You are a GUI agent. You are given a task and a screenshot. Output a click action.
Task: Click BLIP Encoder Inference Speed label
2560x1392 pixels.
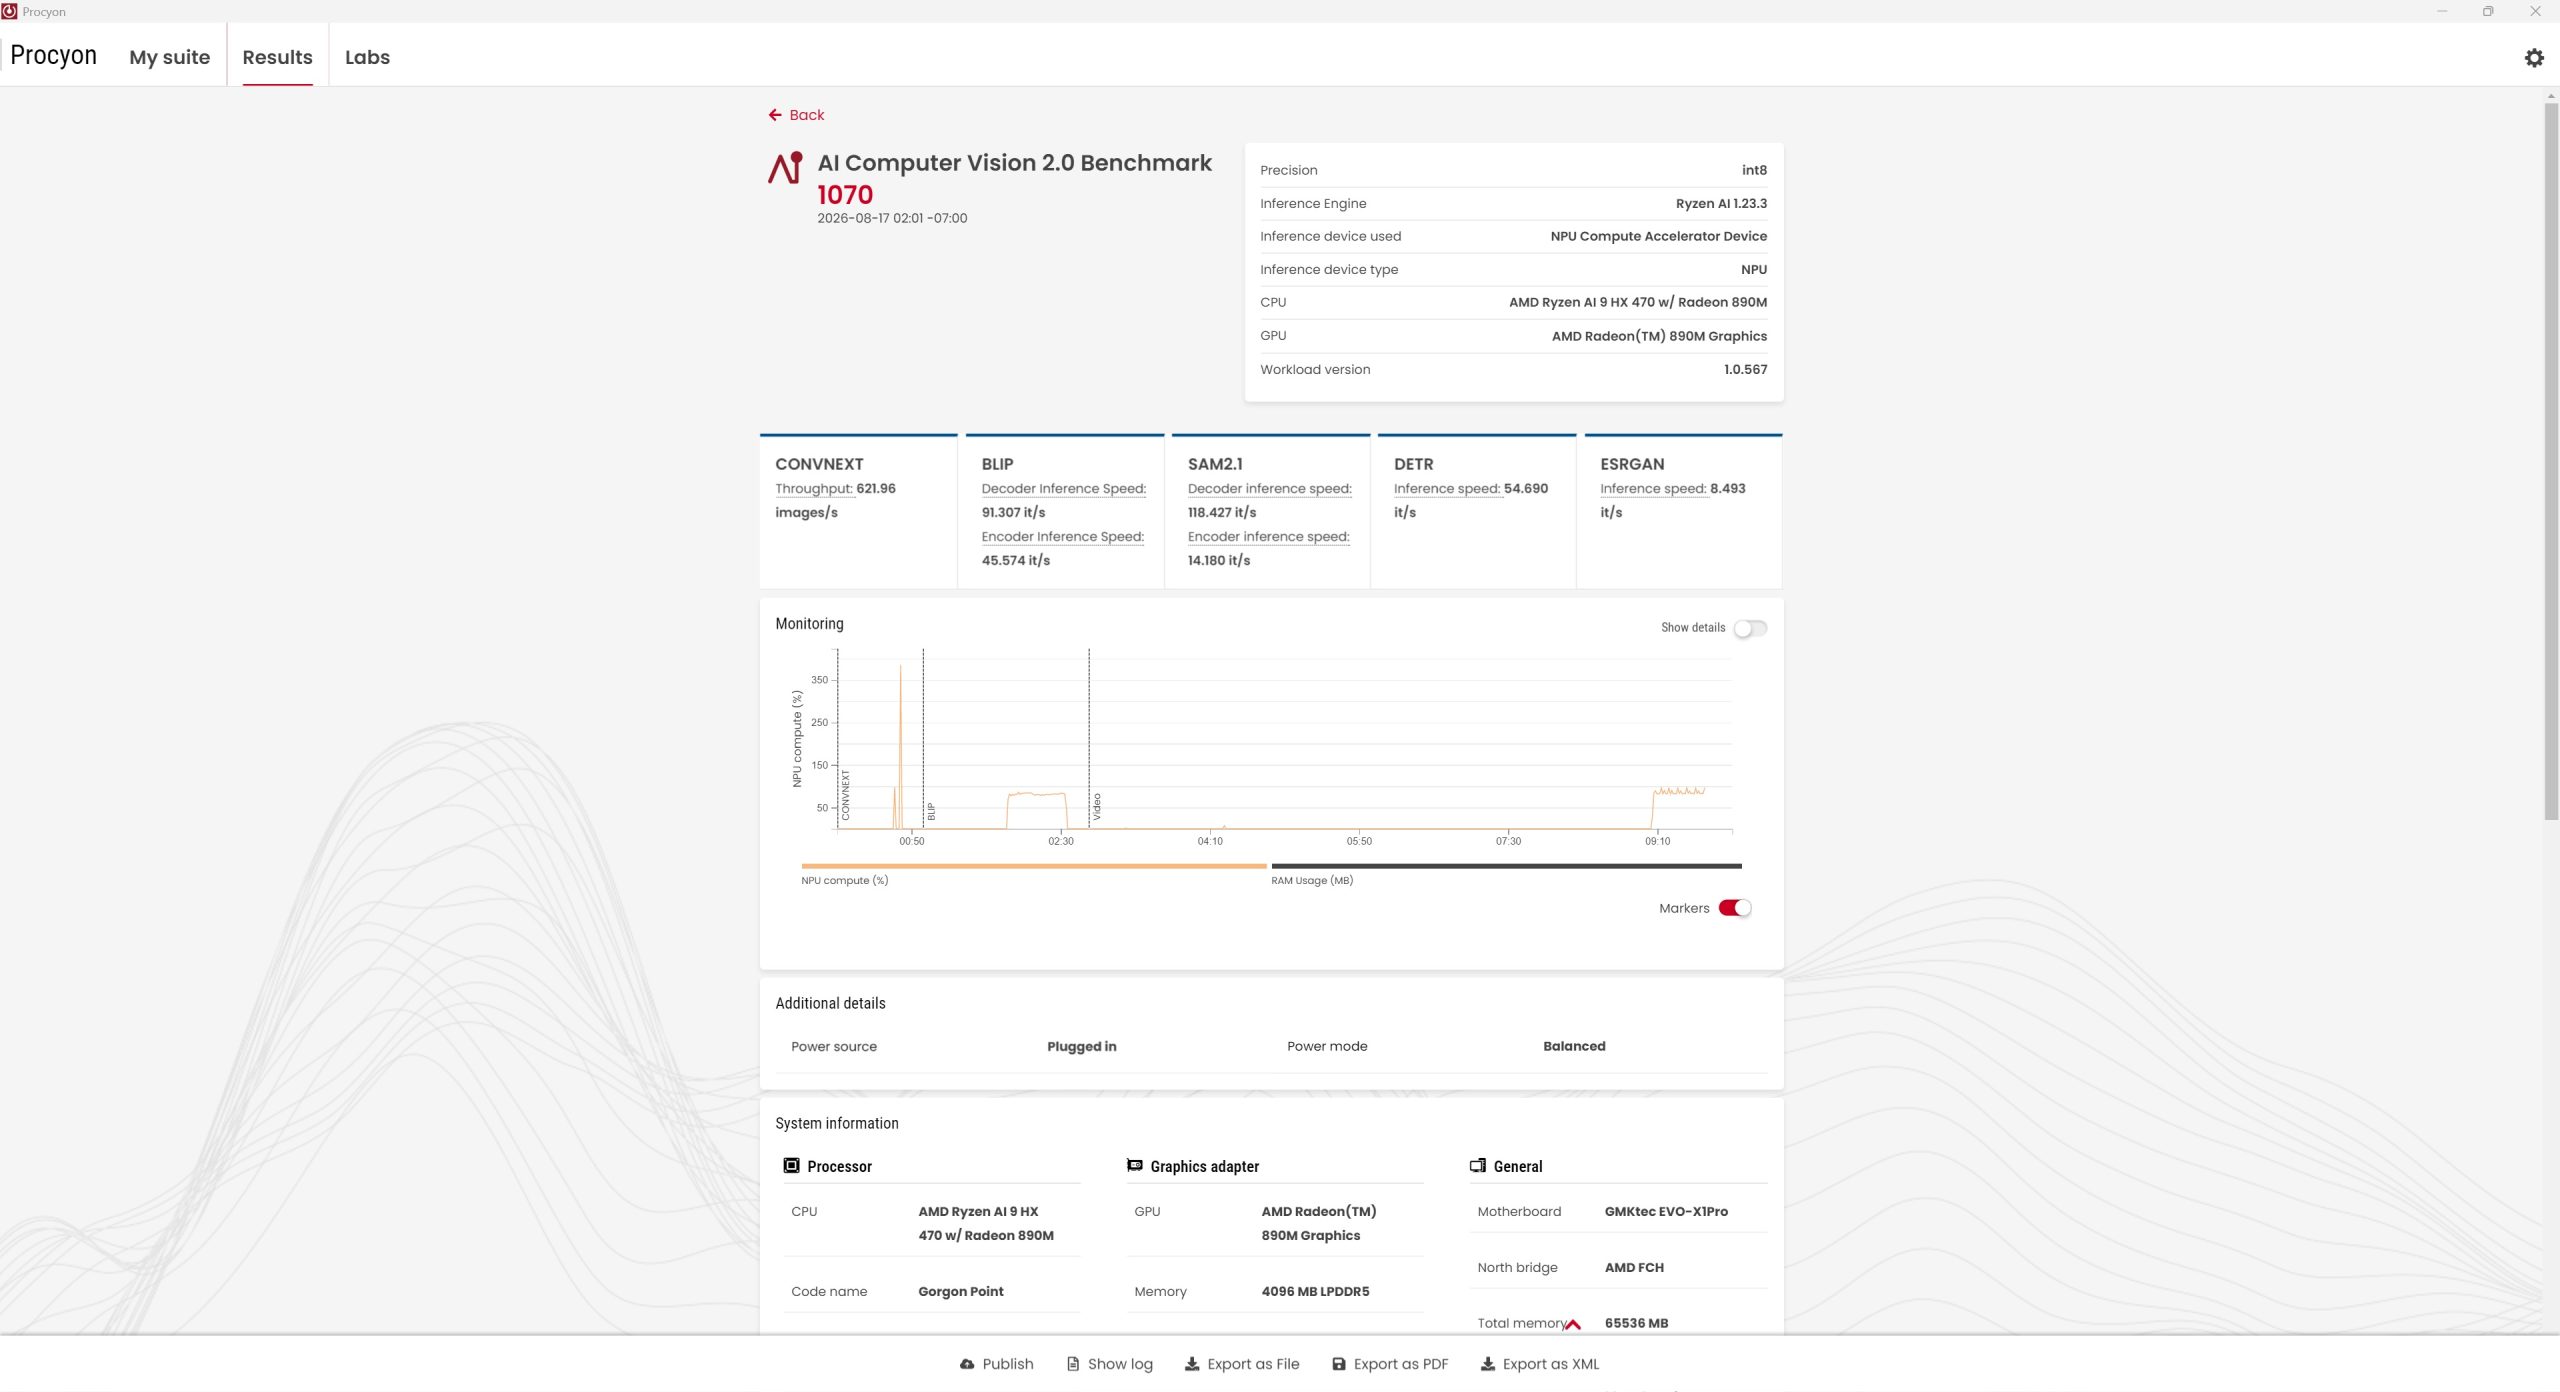coord(1063,537)
